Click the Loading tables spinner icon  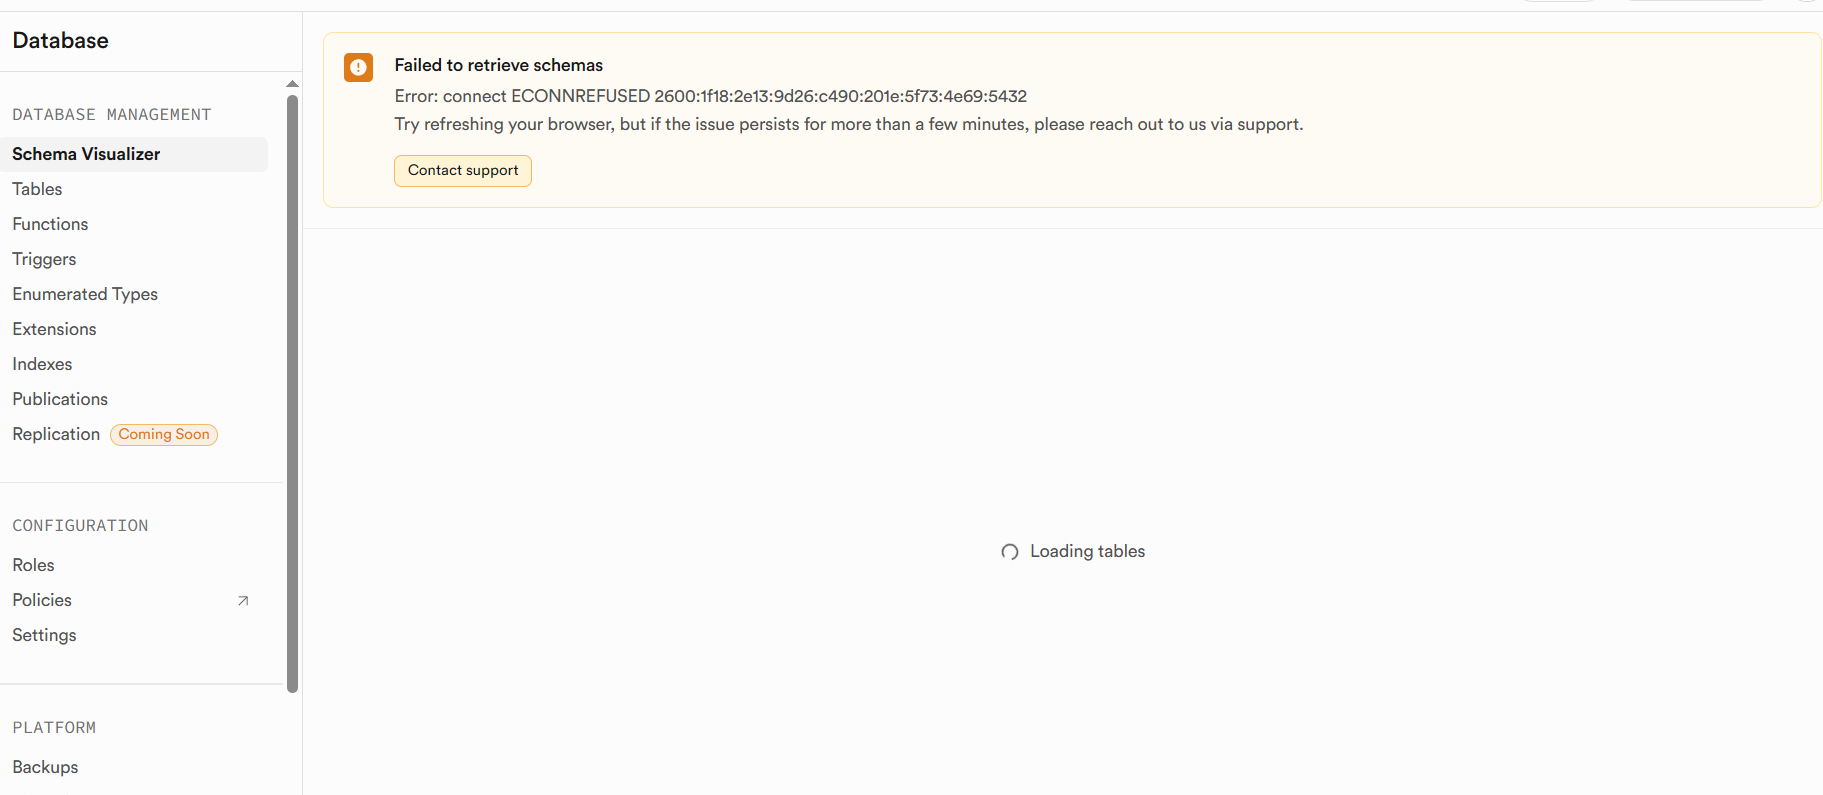[1010, 552]
